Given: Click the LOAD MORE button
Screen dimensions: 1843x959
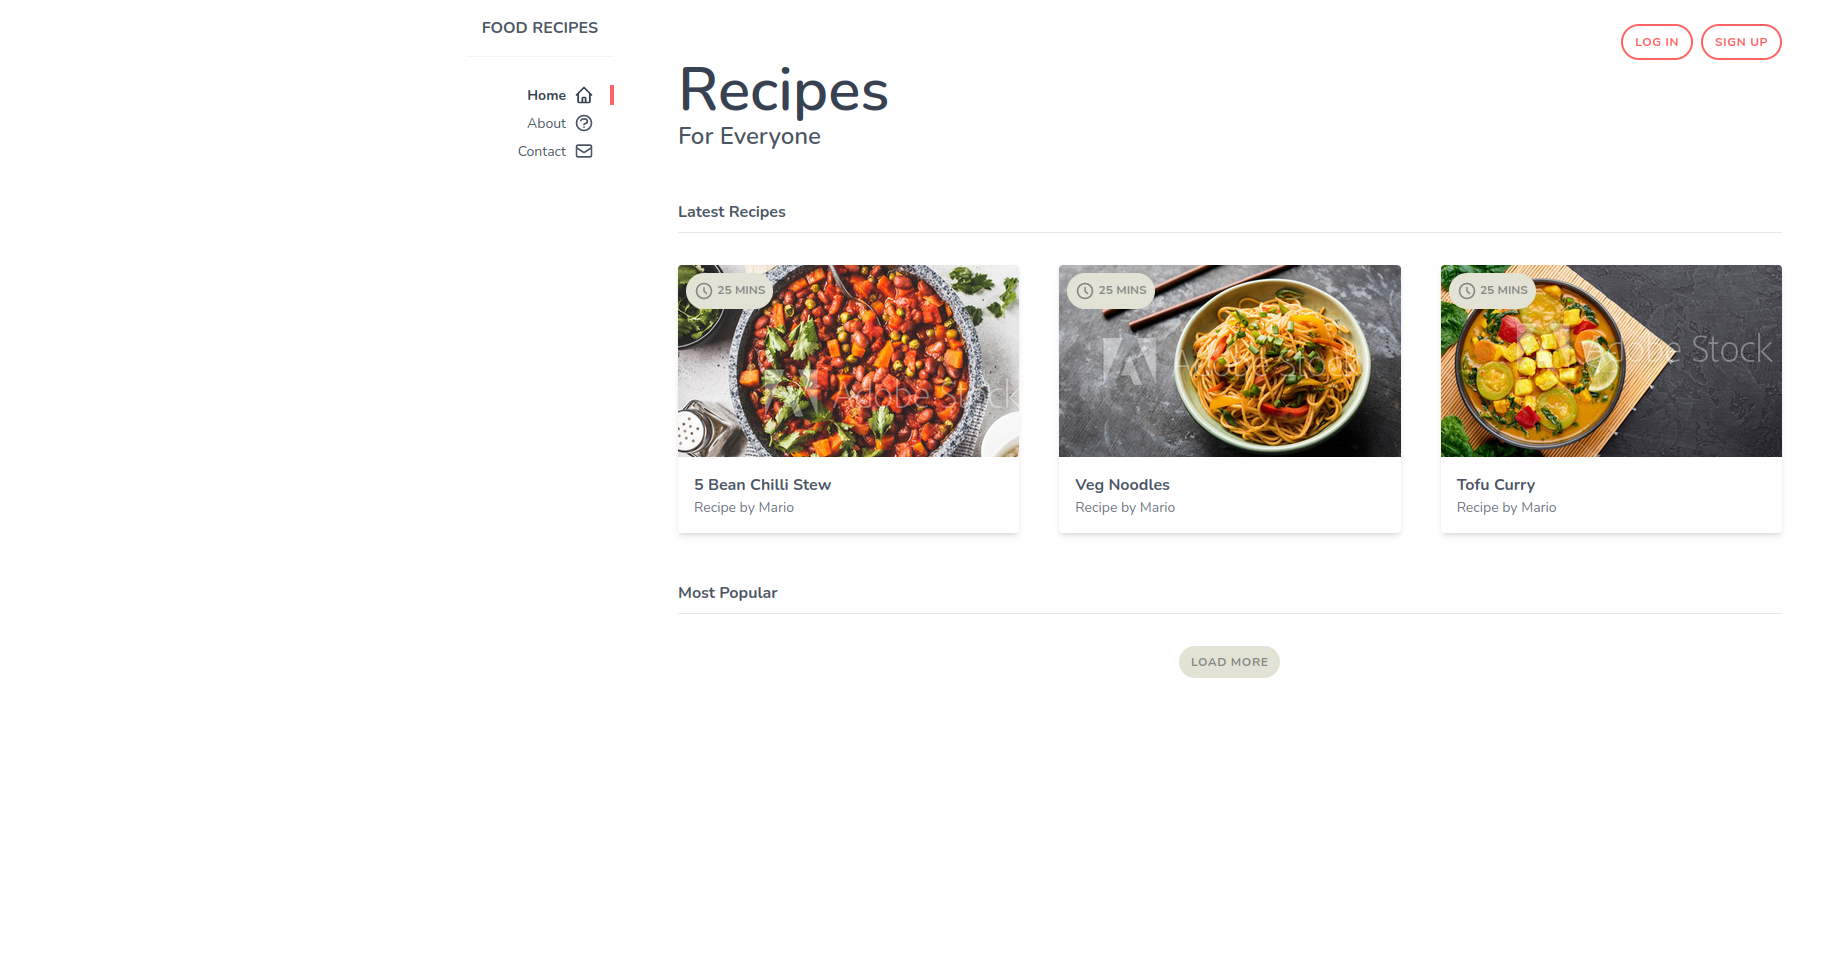Looking at the screenshot, I should [x=1229, y=662].
